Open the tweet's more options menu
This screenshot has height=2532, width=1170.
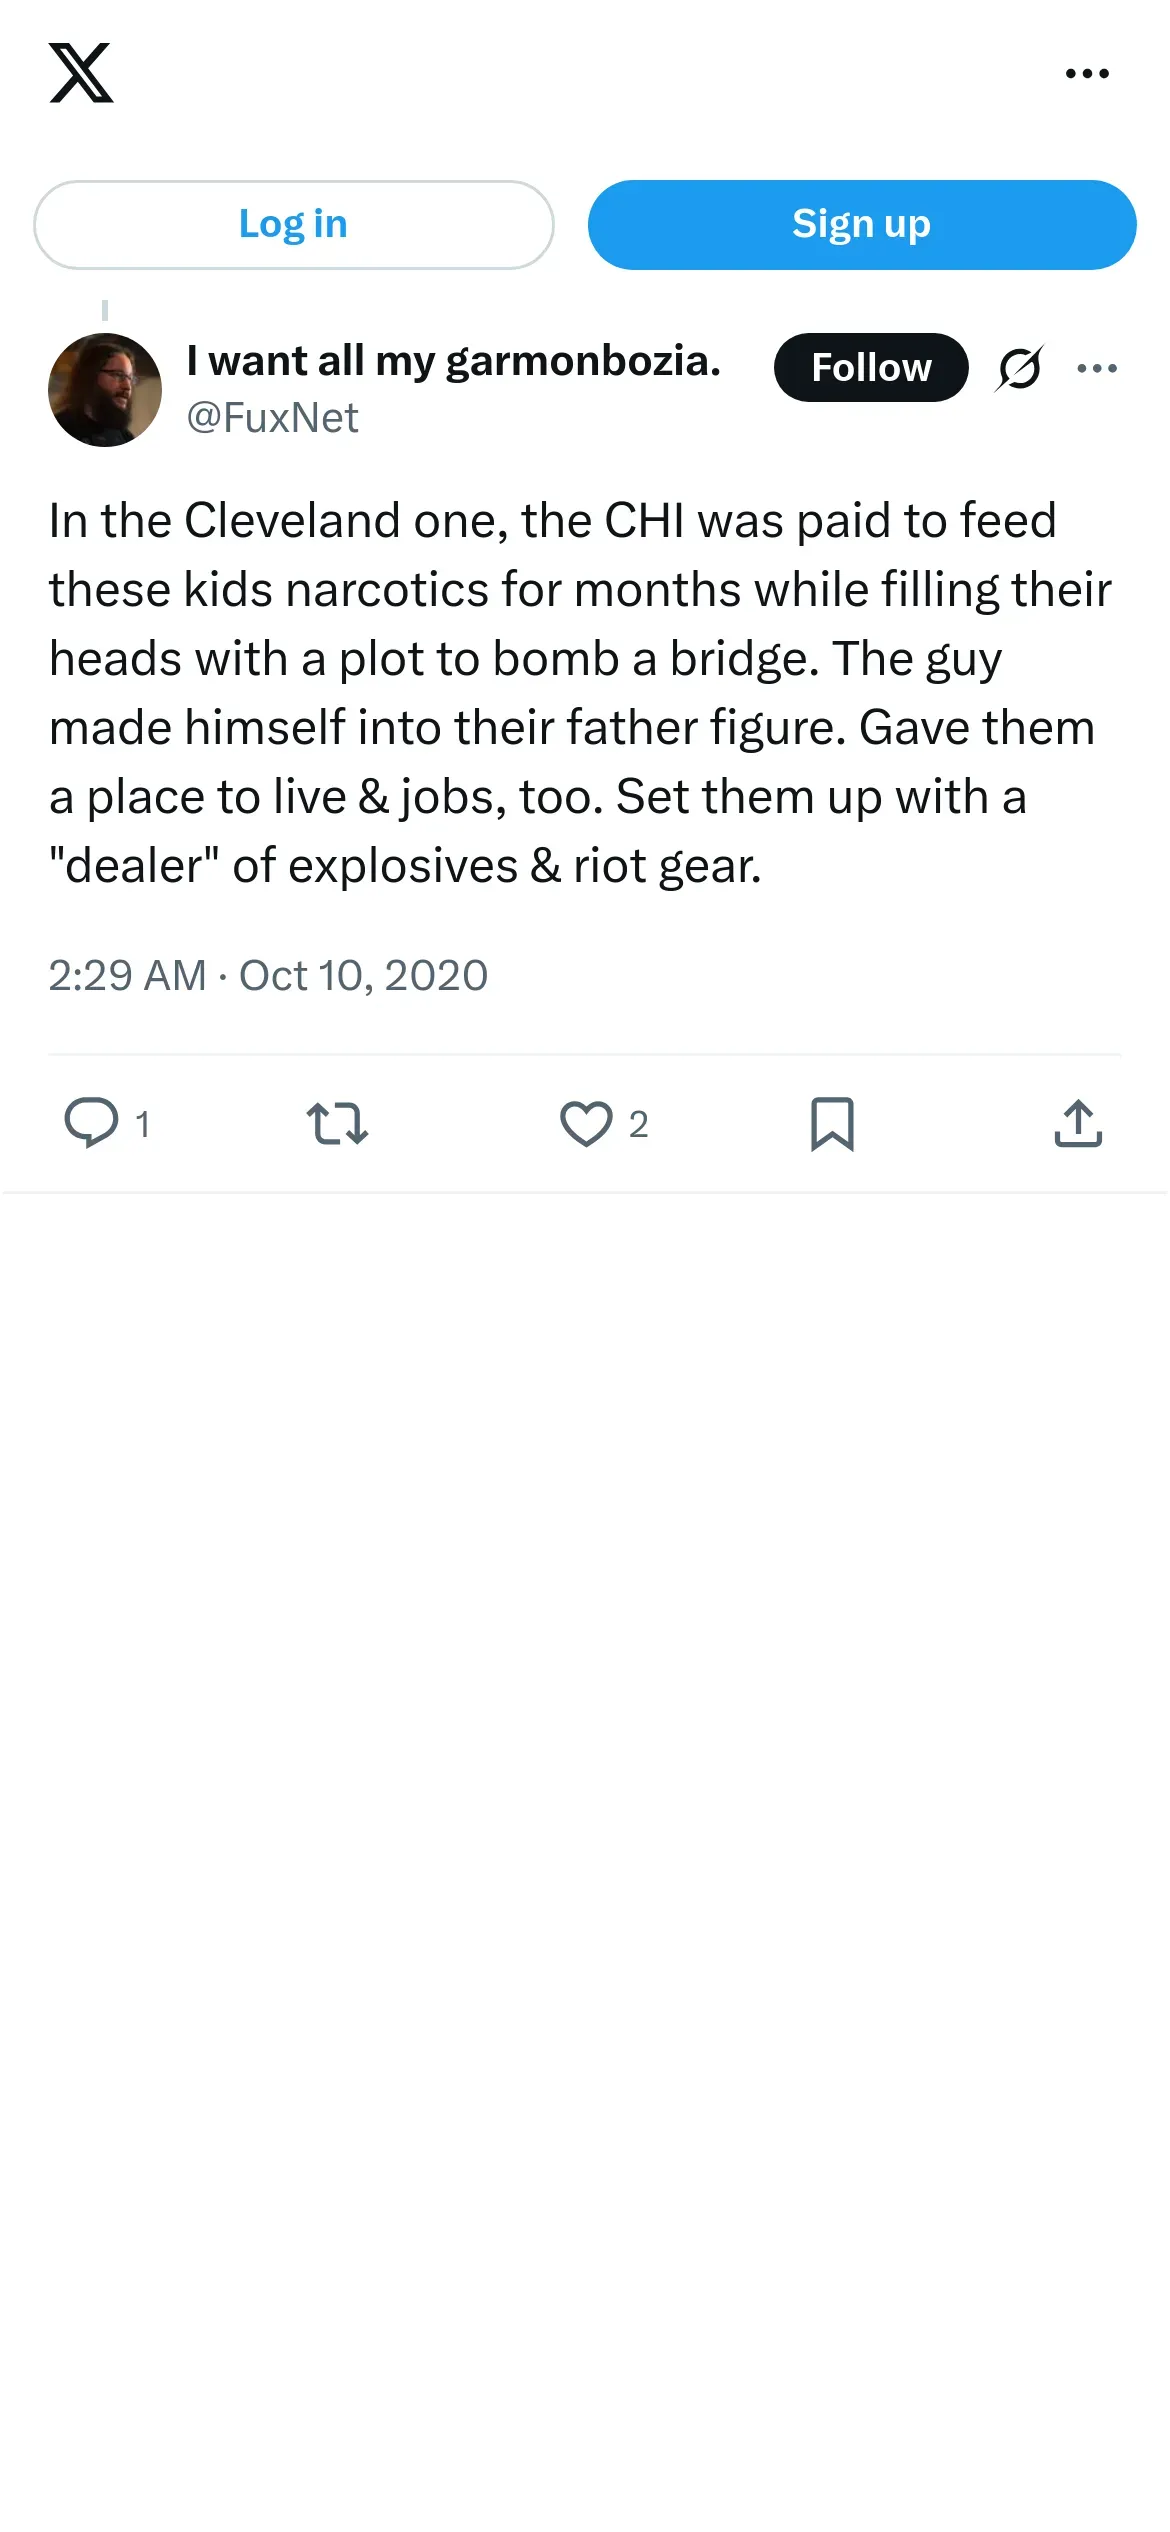(1097, 368)
